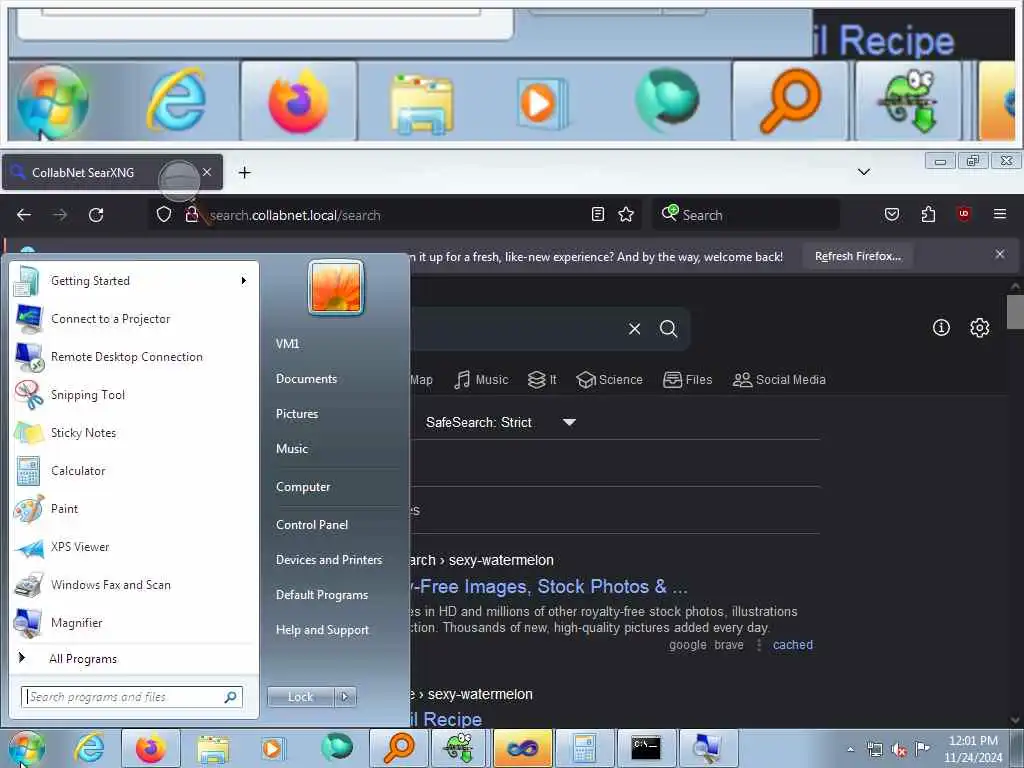Click the Windows Start orb in taskbar
This screenshot has height=768, width=1024.
coord(26,748)
